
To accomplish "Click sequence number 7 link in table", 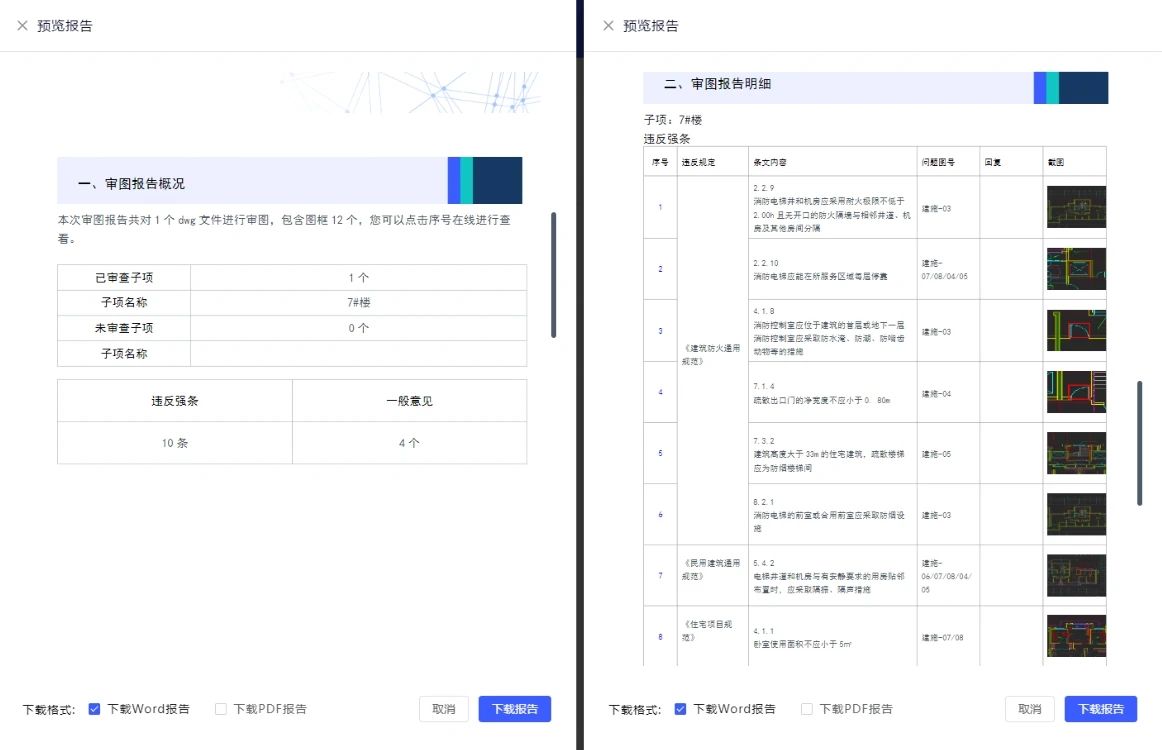I will pos(660,576).
